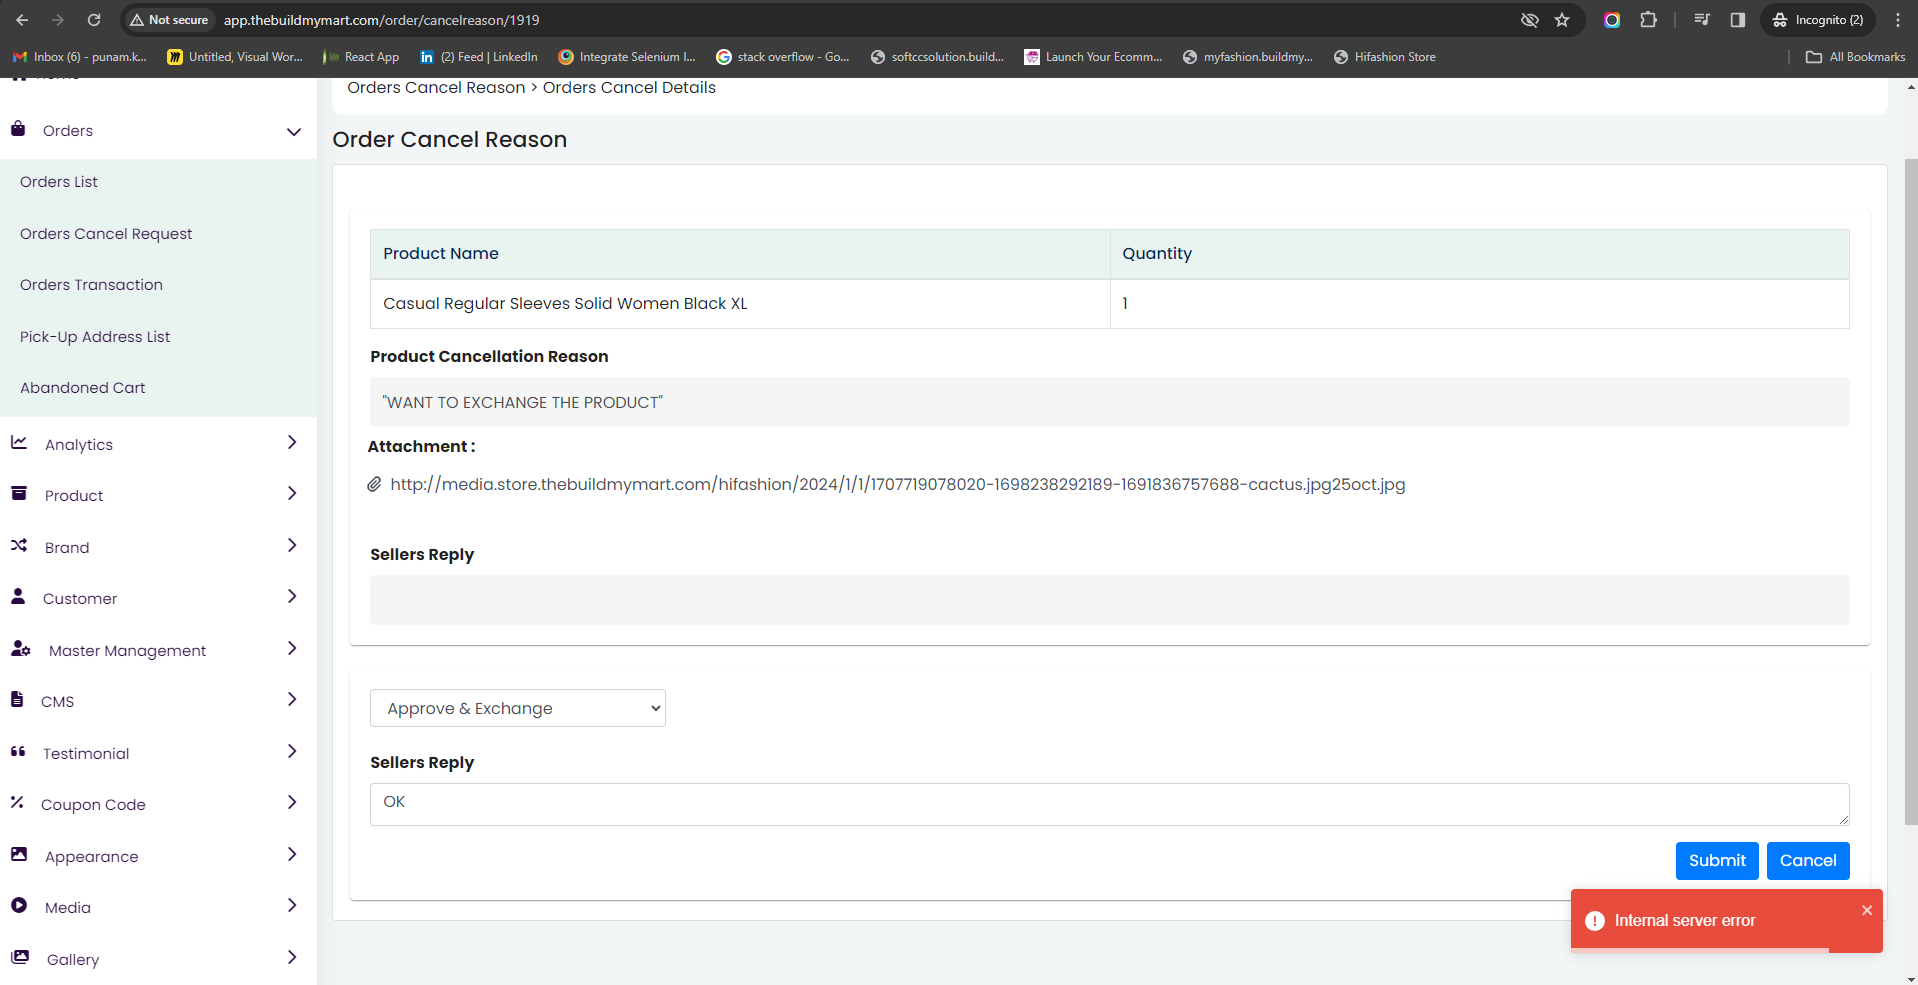Image resolution: width=1918 pixels, height=985 pixels.
Task: Open Abandoned Cart
Action: (83, 388)
